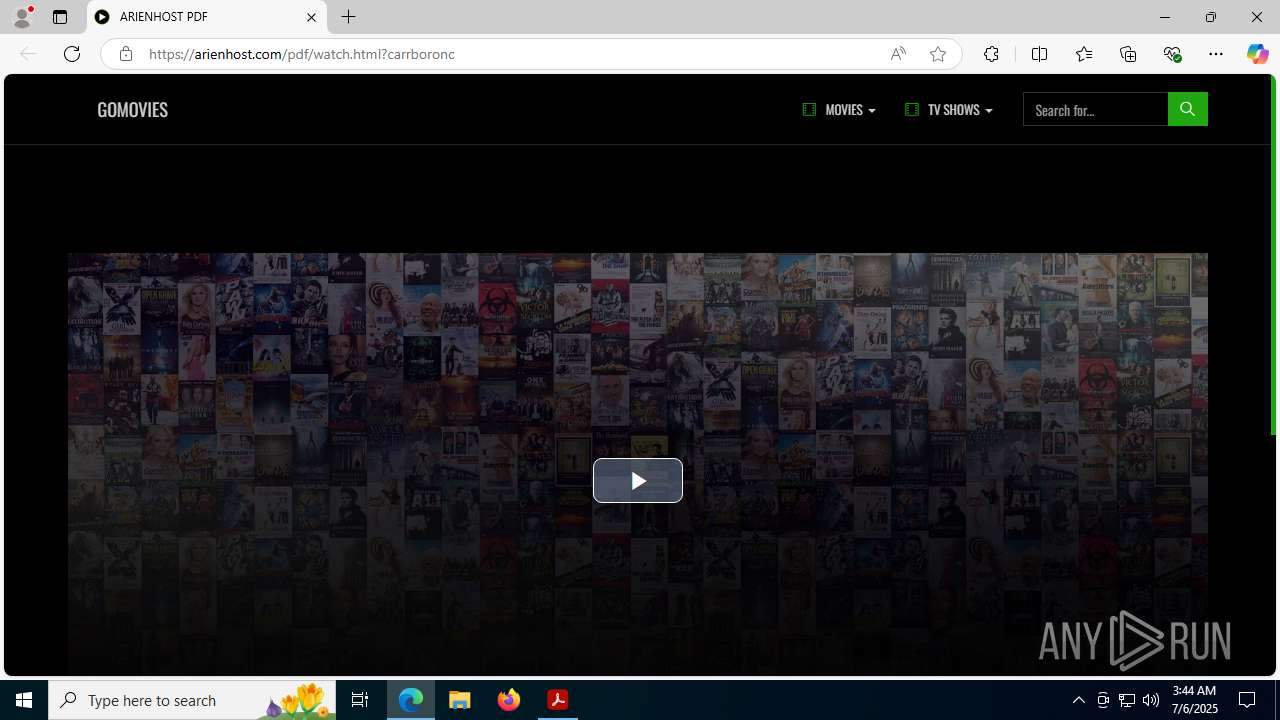
Task: Open the network tray icon
Action: tap(1127, 700)
